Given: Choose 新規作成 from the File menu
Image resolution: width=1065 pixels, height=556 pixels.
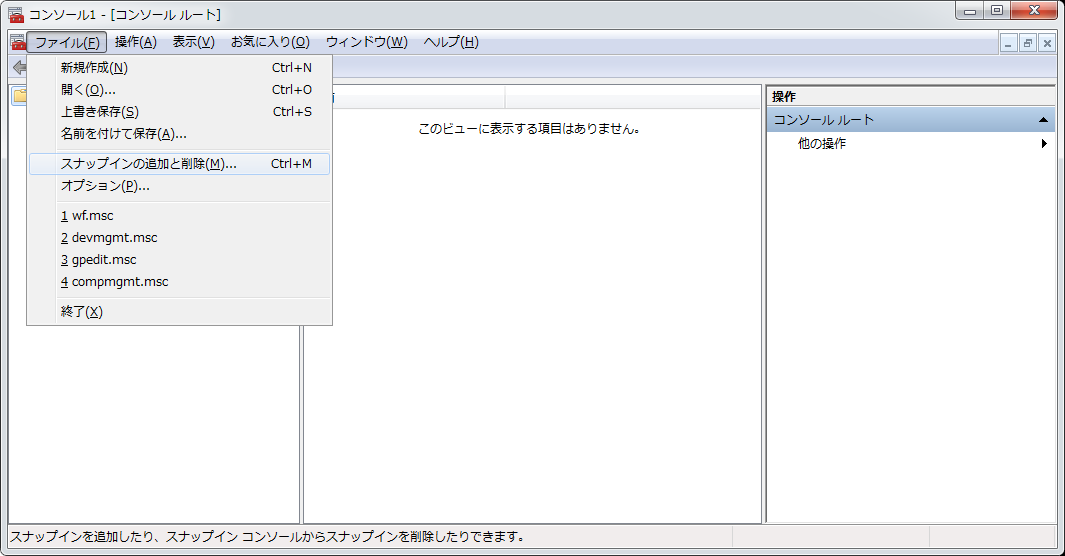Looking at the screenshot, I should (94, 68).
